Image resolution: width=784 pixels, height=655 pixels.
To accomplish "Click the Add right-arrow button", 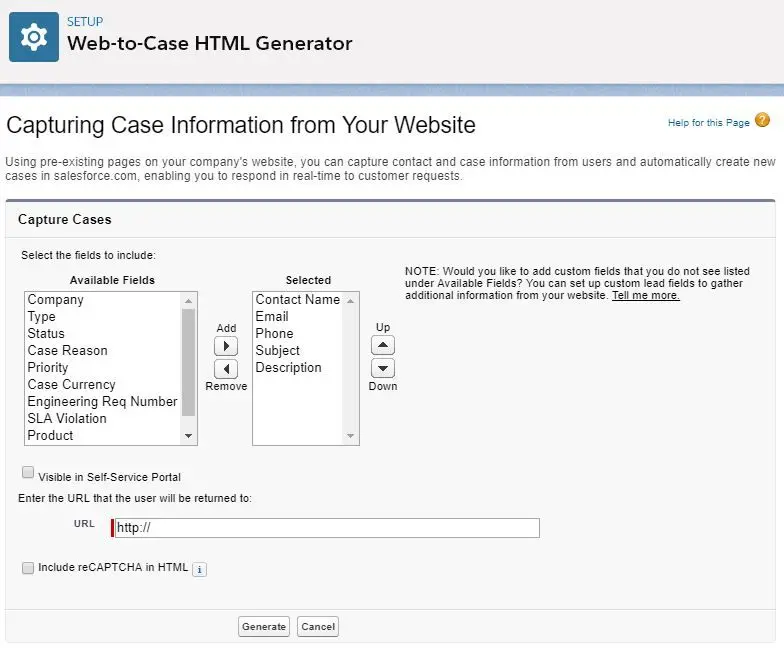I will [226, 346].
